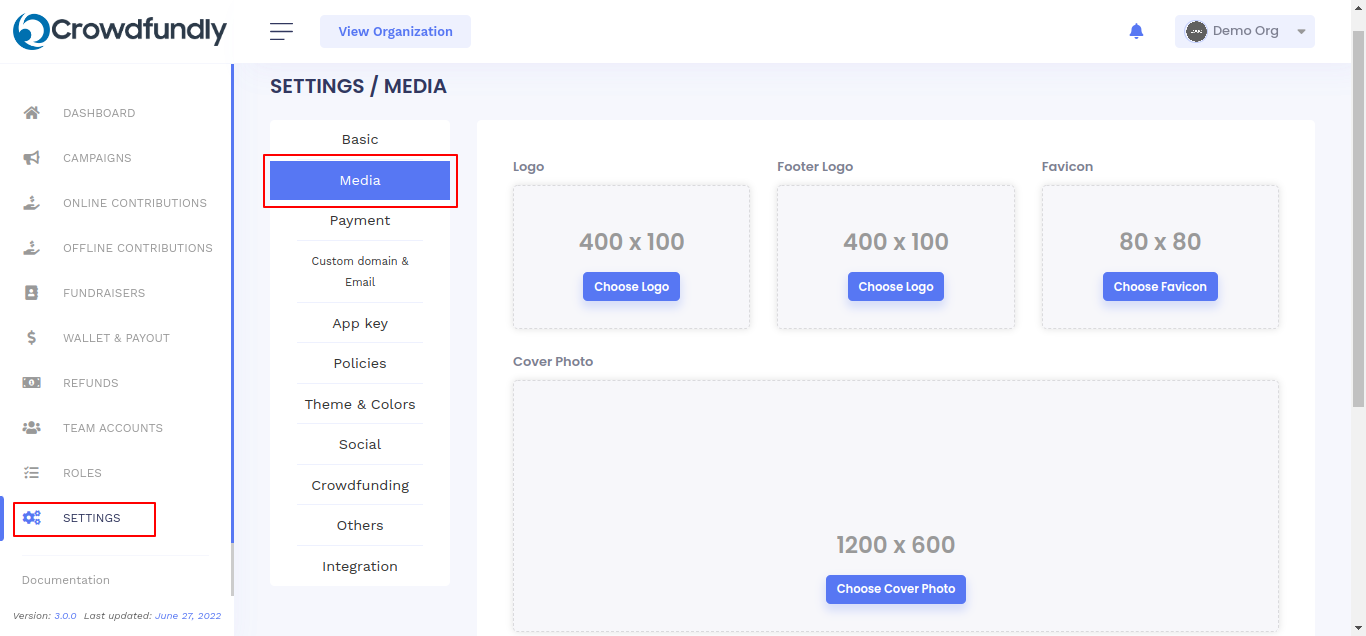Open Campaigns in the sidebar
The height and width of the screenshot is (636, 1366).
coord(97,158)
